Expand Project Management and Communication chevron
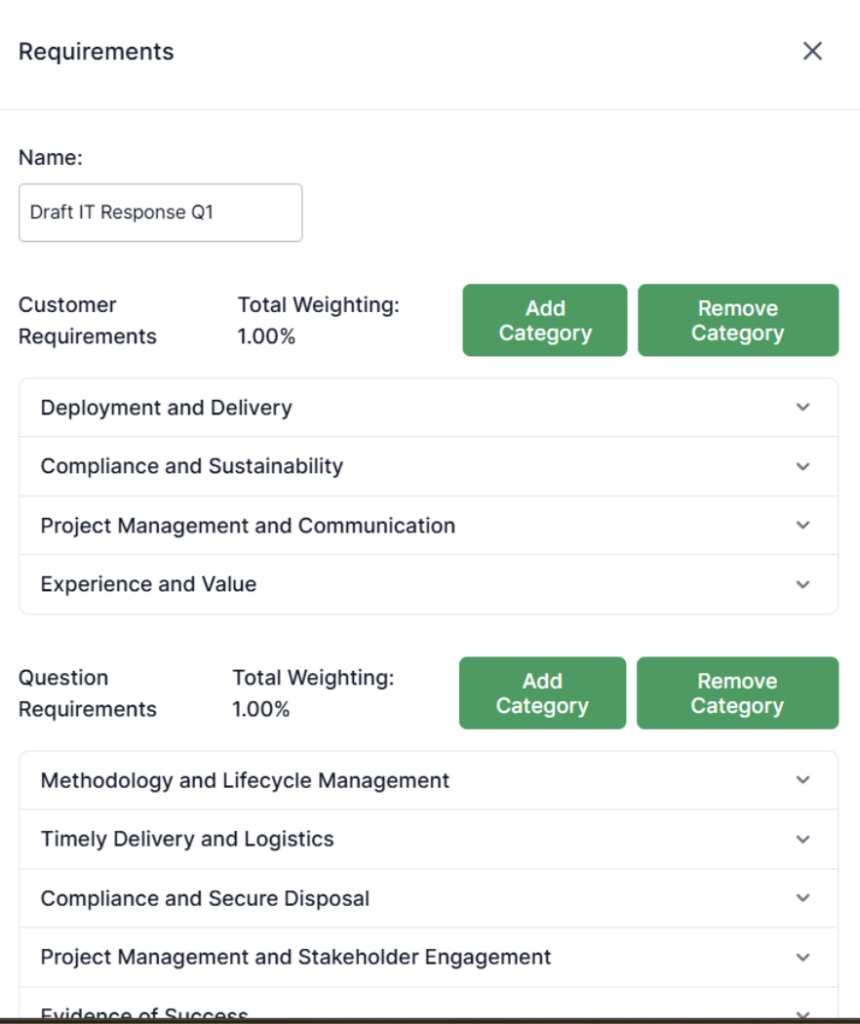 [x=803, y=525]
